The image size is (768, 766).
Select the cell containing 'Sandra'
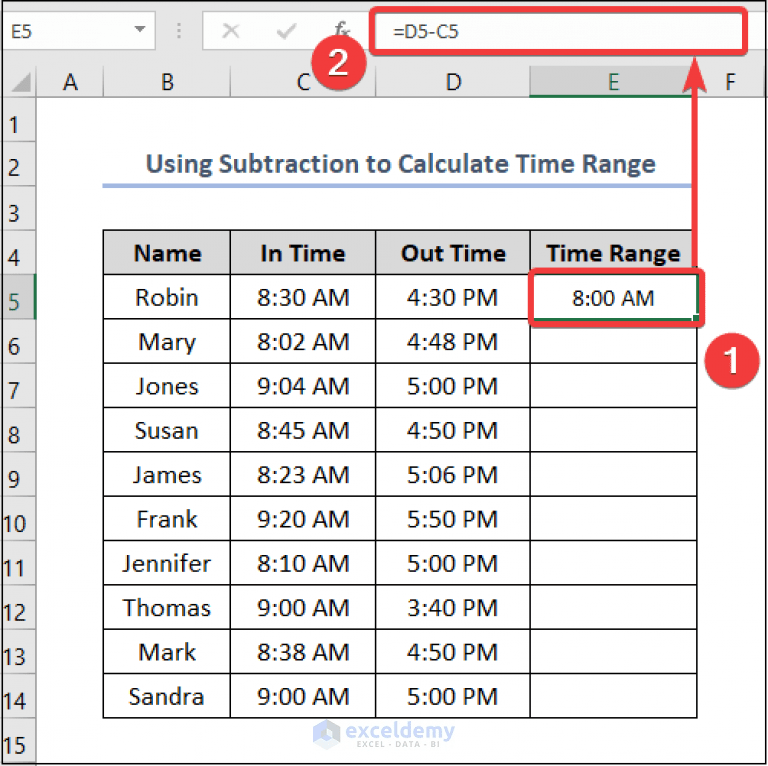[x=167, y=696]
